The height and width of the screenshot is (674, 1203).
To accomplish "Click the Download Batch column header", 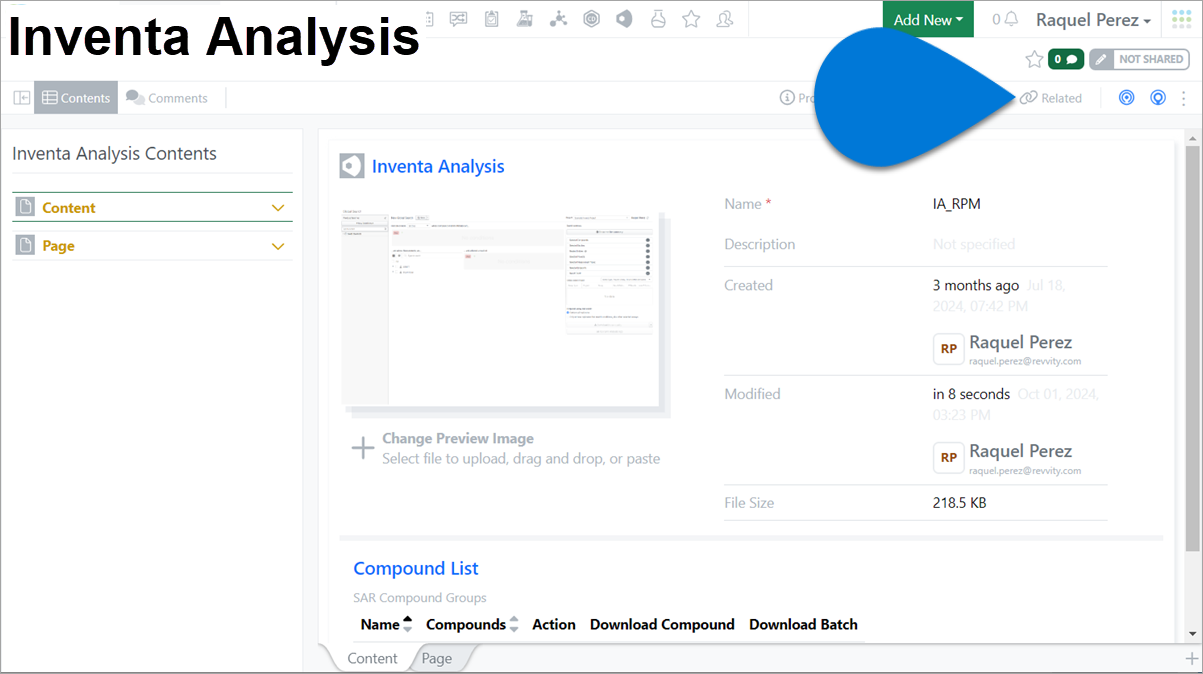I will 803,624.
